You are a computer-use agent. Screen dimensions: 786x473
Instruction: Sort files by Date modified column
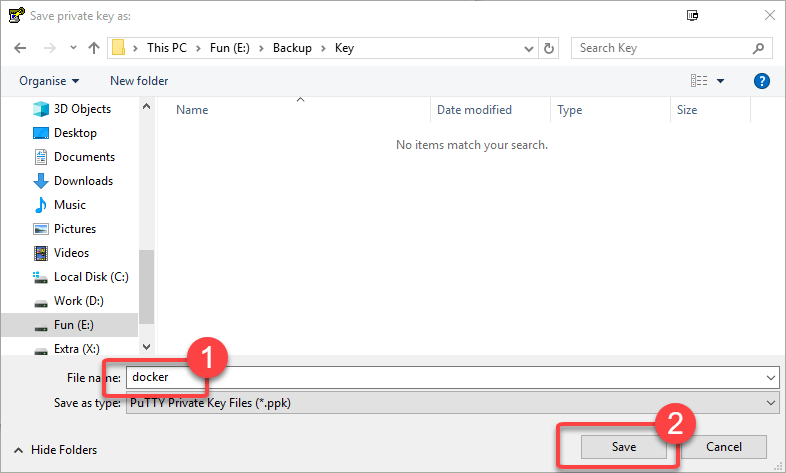tap(474, 110)
